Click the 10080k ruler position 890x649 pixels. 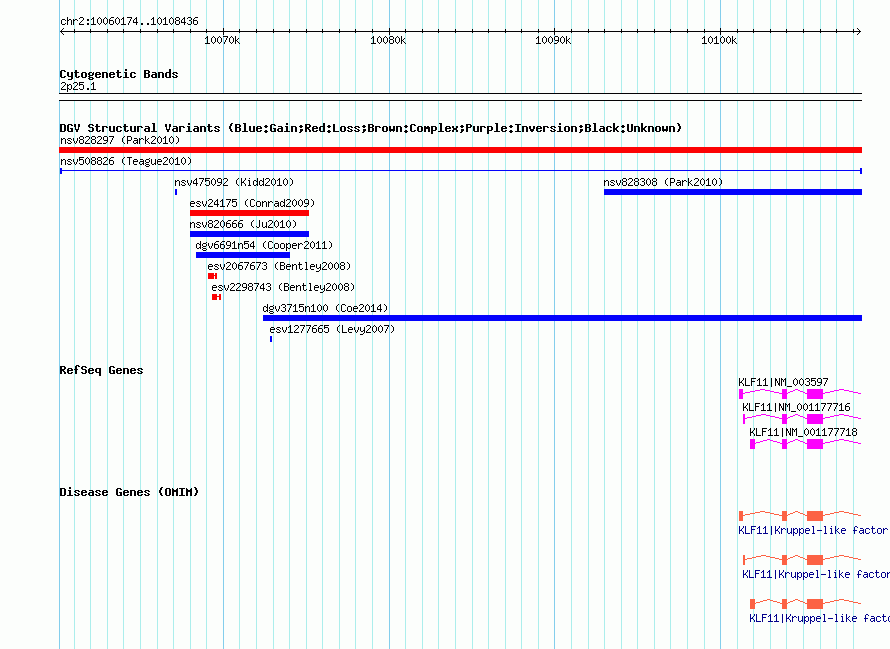point(389,40)
